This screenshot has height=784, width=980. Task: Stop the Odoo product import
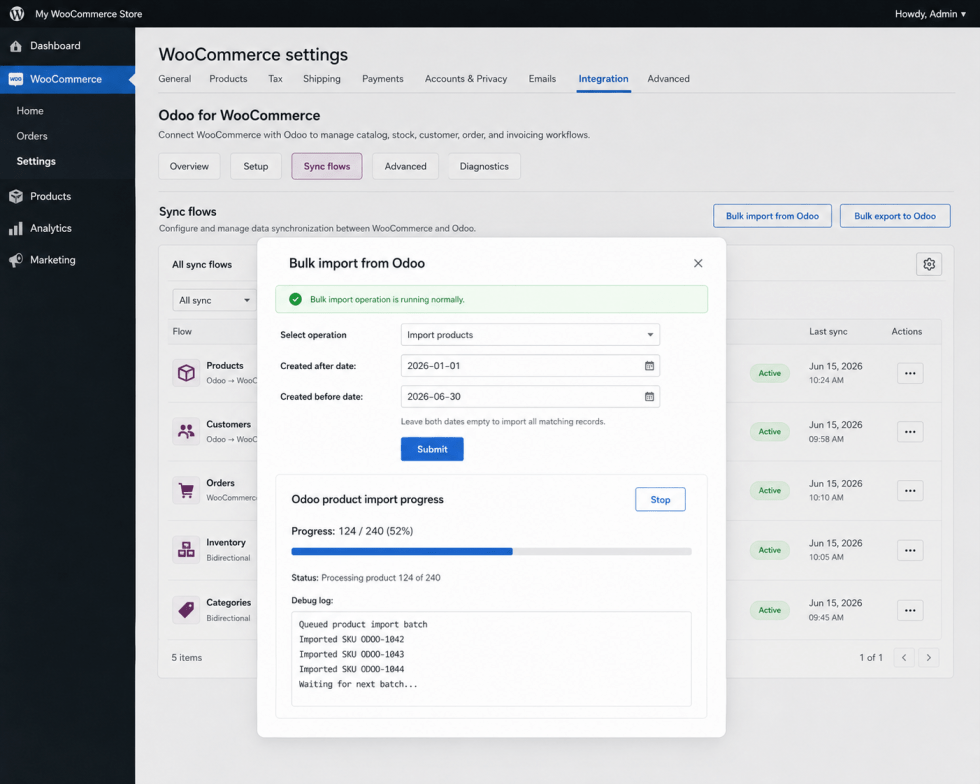[x=660, y=500]
